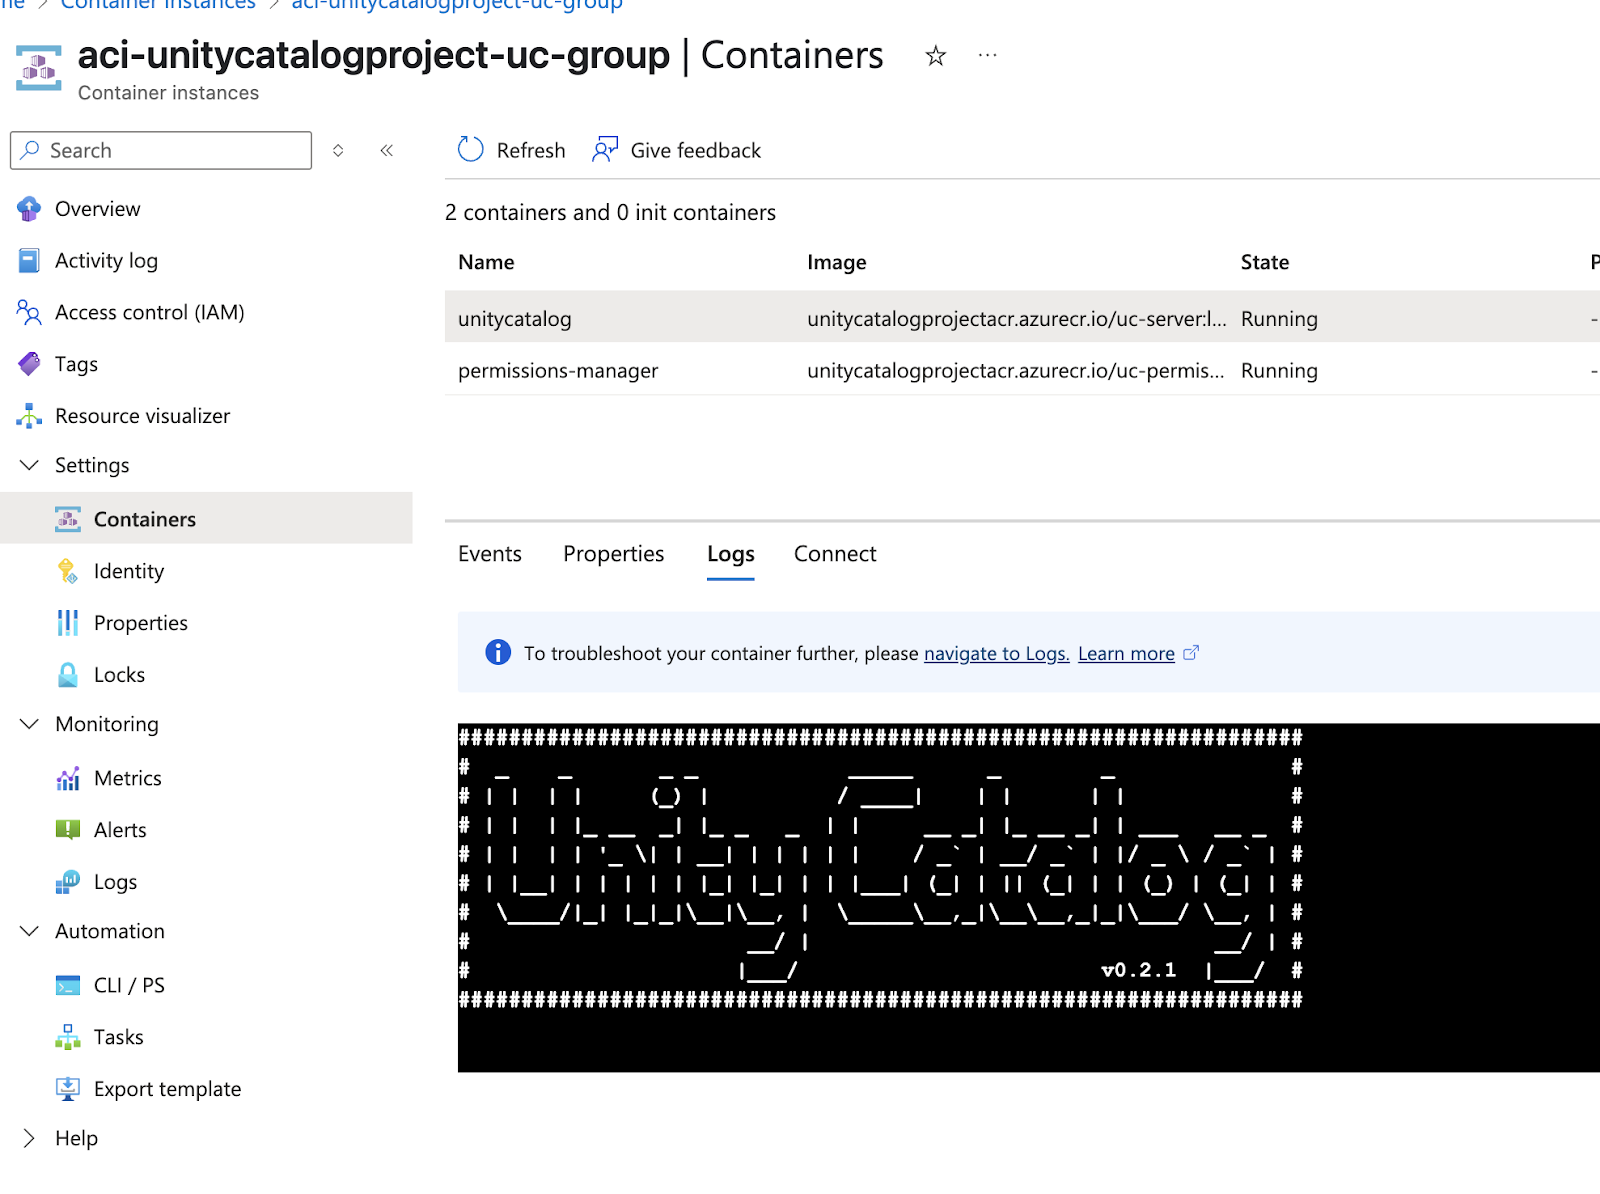This screenshot has height=1194, width=1600.
Task: Open Overview in the sidebar
Action: pyautogui.click(x=98, y=209)
